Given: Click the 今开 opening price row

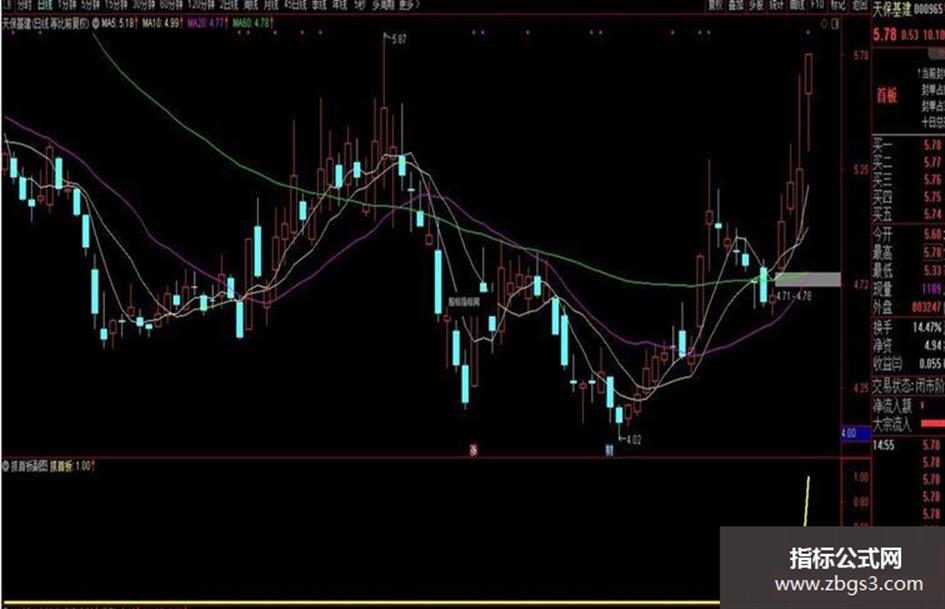Looking at the screenshot, I should pos(908,235).
